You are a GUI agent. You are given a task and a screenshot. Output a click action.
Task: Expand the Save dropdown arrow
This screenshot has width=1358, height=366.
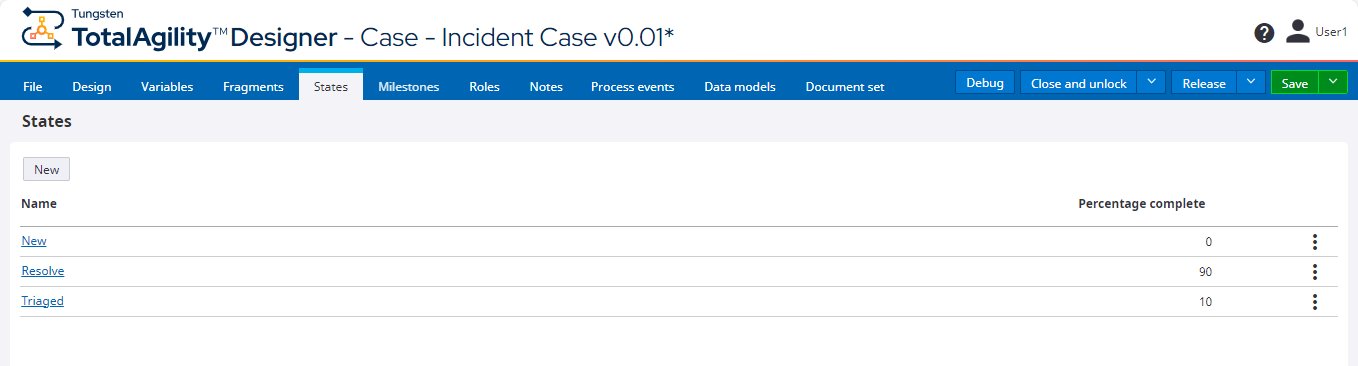(1333, 83)
